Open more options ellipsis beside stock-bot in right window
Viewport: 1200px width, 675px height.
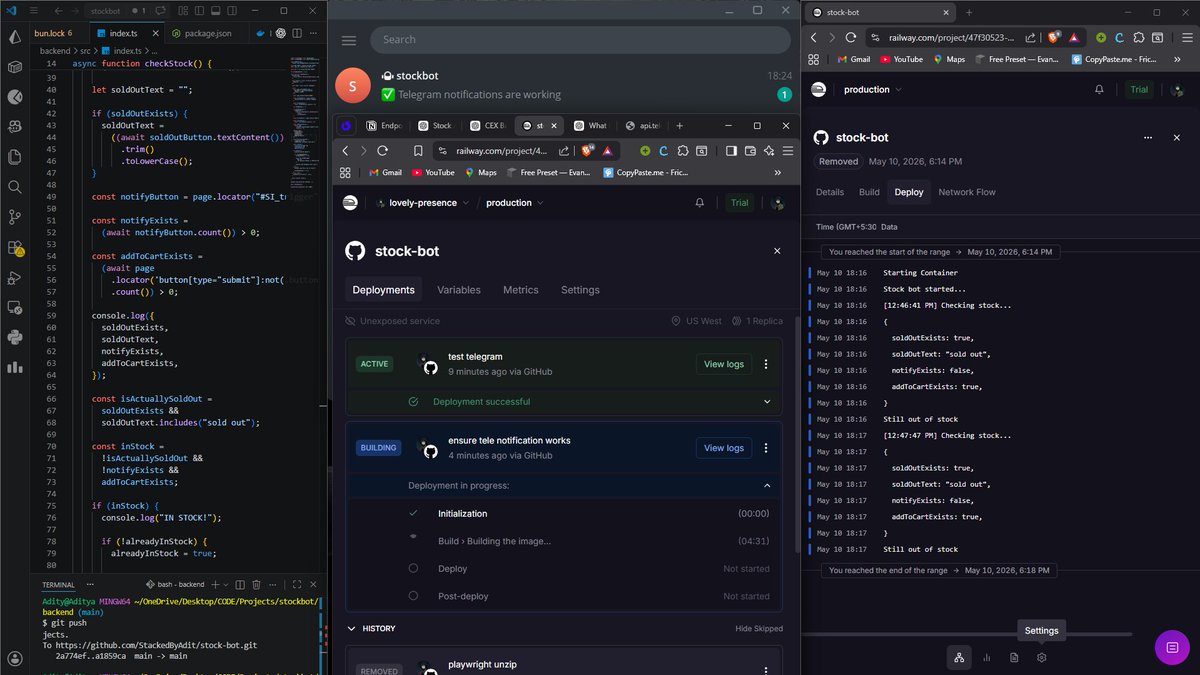1148,137
